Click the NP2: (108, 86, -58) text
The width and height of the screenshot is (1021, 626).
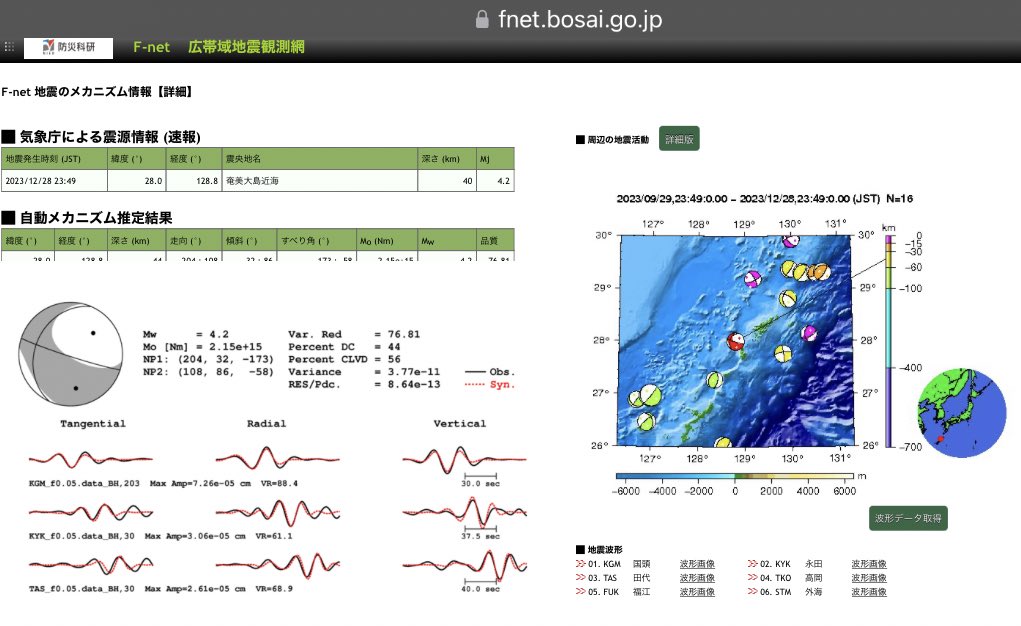click(208, 372)
